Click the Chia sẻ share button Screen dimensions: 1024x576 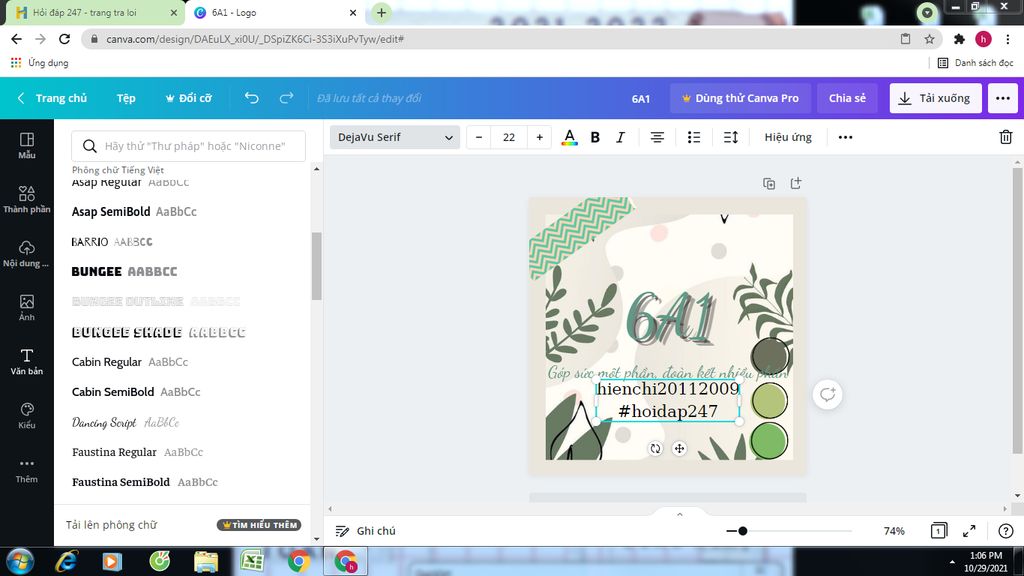(x=847, y=98)
